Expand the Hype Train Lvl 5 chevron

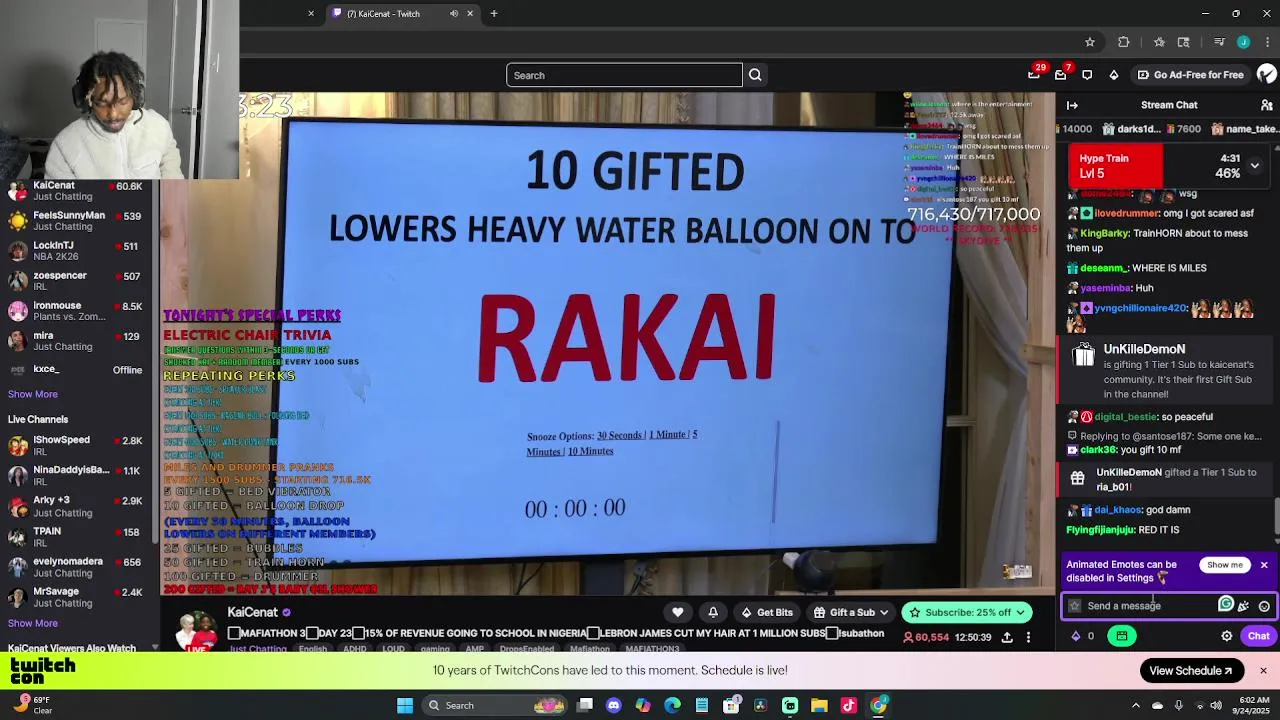(1254, 166)
